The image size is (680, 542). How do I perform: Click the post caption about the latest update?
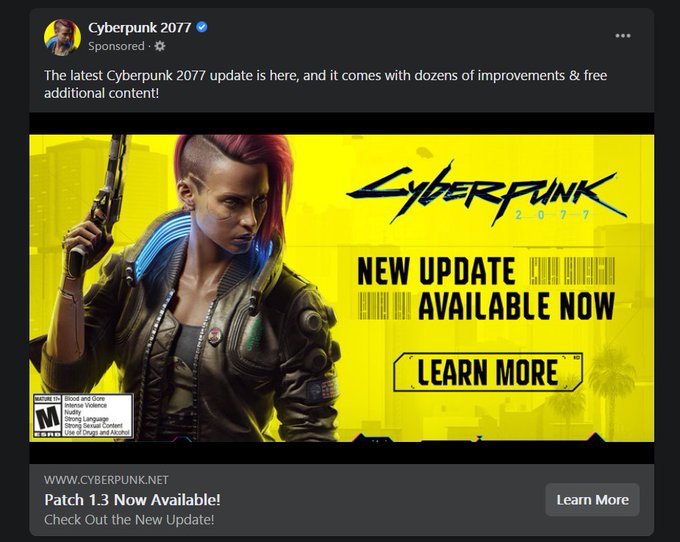tap(325, 84)
